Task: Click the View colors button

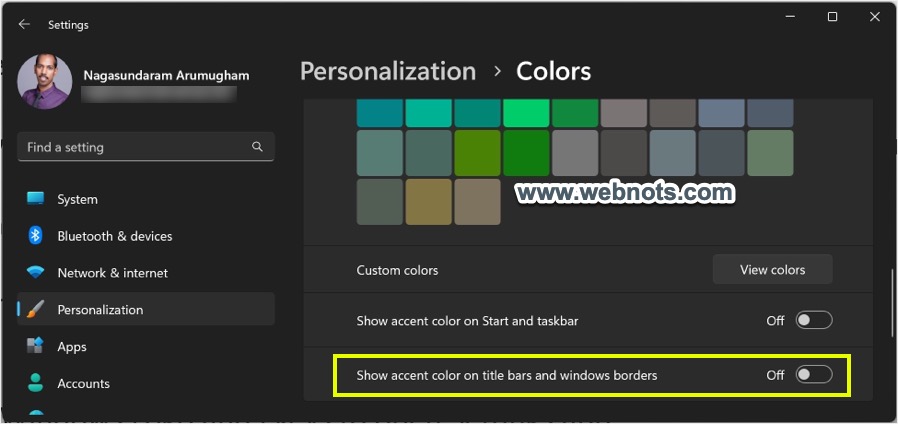Action: (x=773, y=270)
